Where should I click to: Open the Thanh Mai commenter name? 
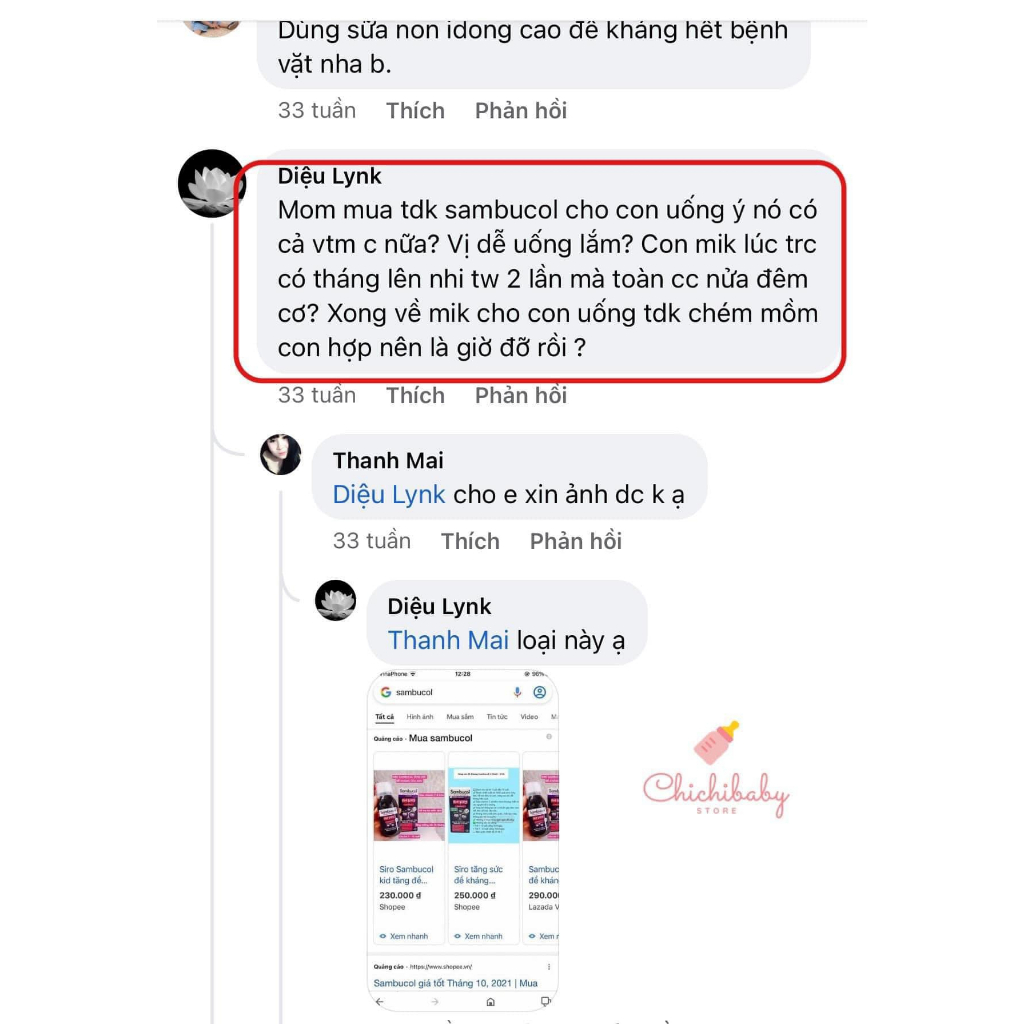388,461
